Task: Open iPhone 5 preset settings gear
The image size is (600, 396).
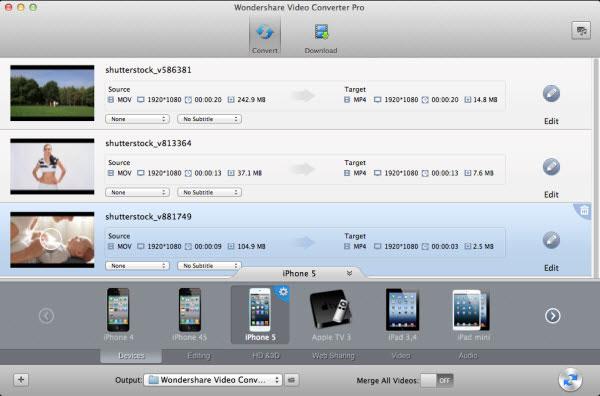Action: coord(283,292)
